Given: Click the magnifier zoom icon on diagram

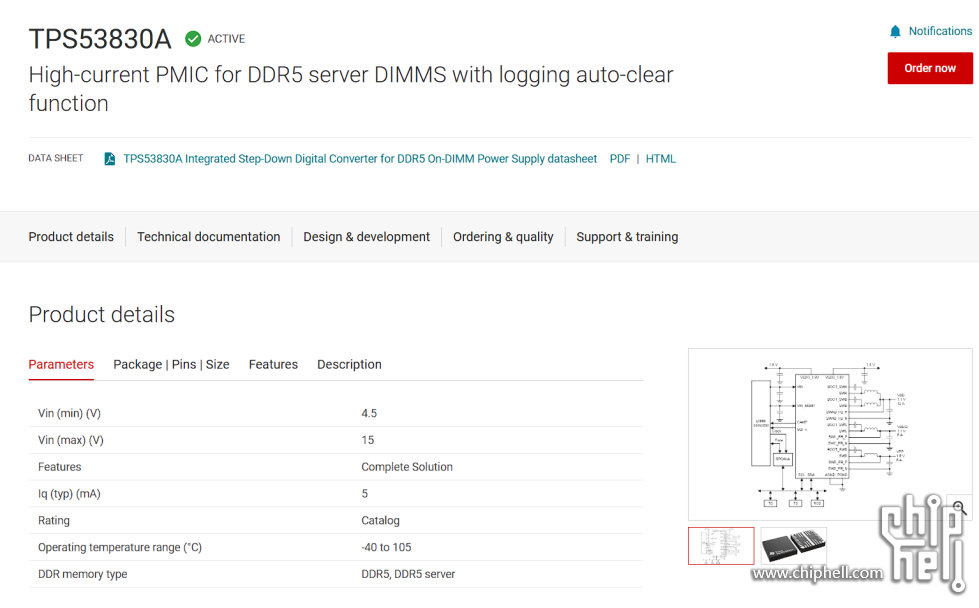Looking at the screenshot, I should (959, 508).
